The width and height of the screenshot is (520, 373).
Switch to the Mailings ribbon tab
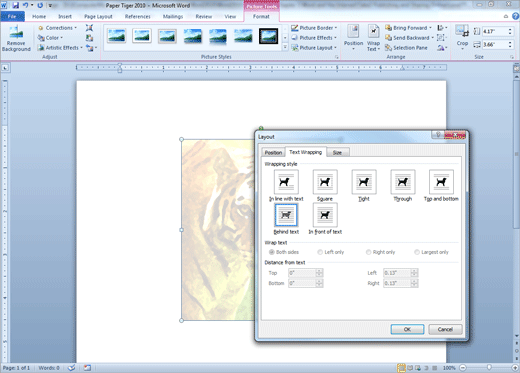coord(173,16)
